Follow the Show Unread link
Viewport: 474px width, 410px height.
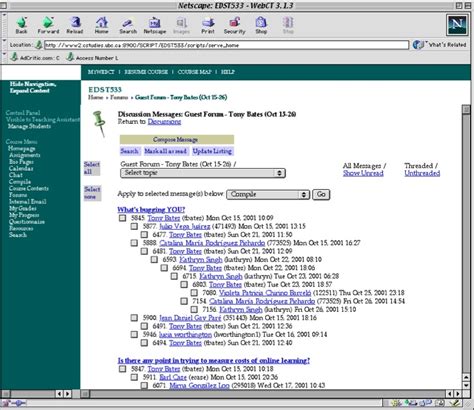click(x=363, y=173)
